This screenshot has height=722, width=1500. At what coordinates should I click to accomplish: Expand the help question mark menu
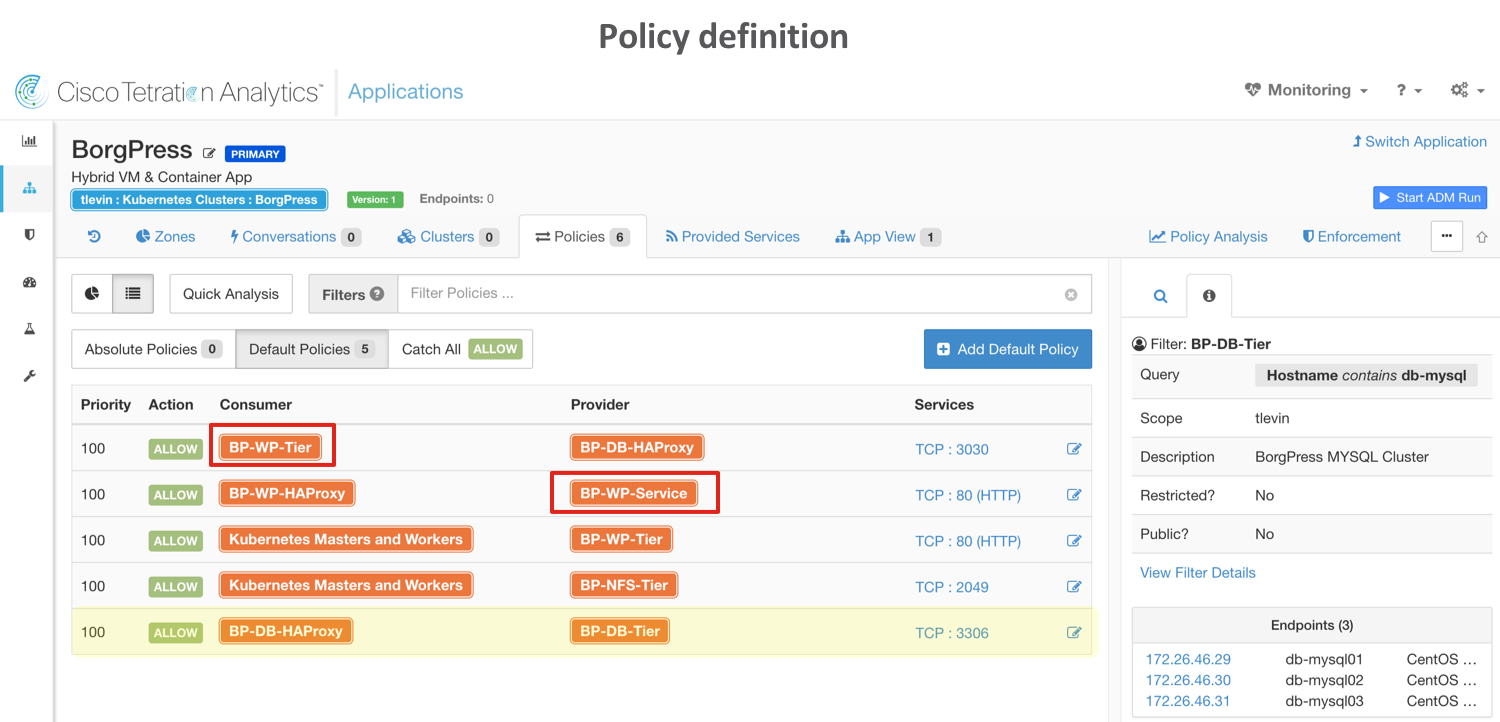[1409, 90]
